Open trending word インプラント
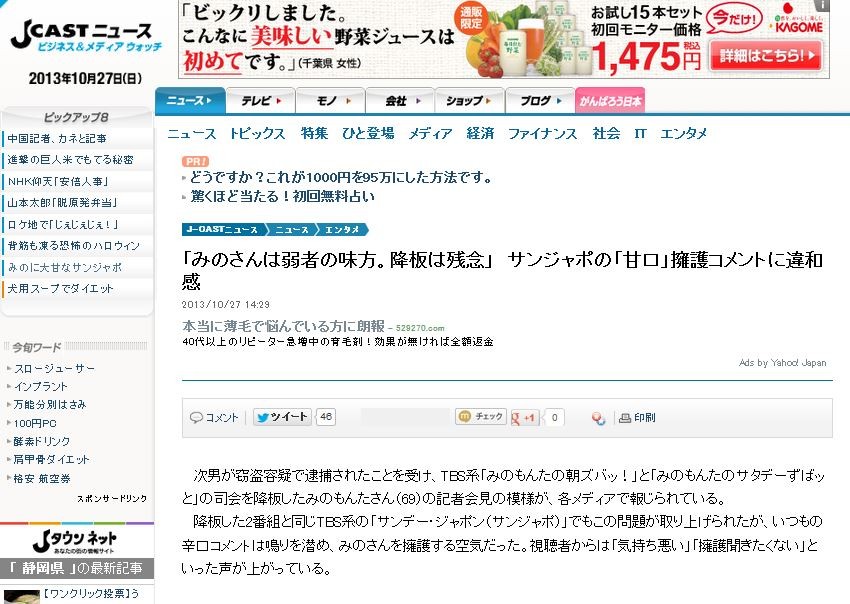This screenshot has width=850, height=604. coord(41,387)
